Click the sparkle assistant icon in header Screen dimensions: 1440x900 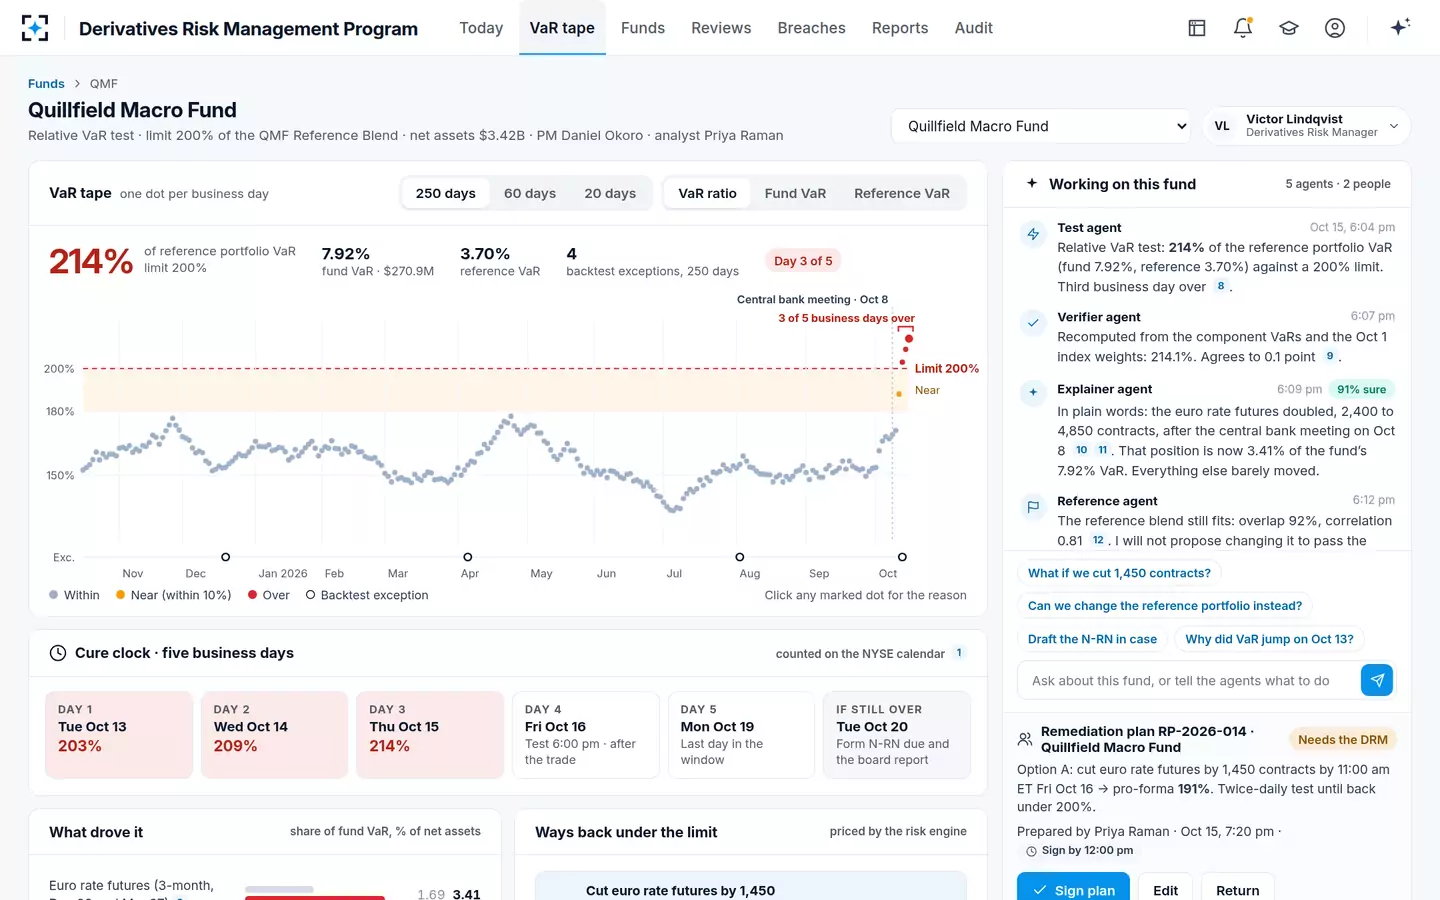tap(1400, 27)
